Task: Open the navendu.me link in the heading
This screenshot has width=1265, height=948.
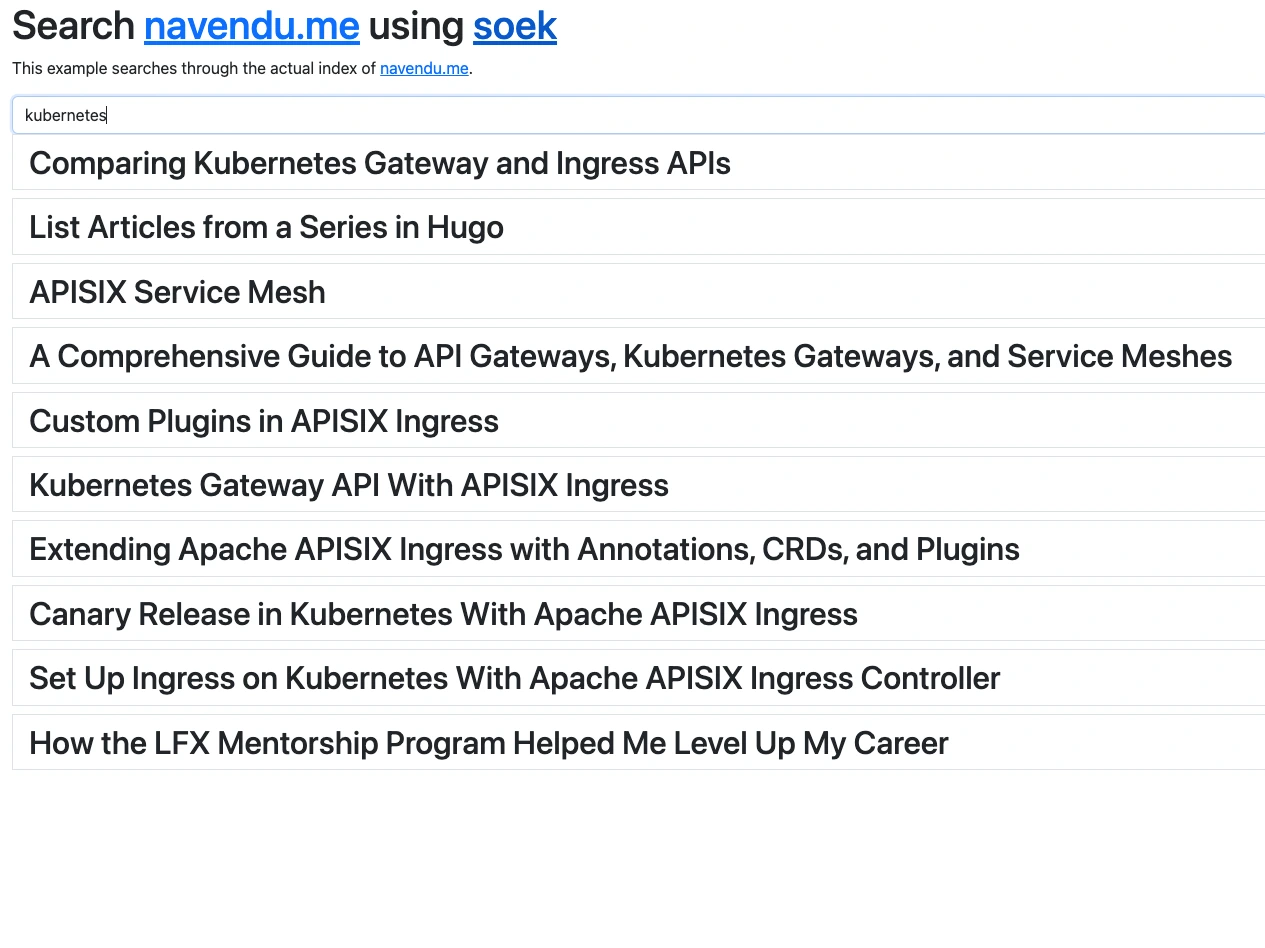Action: click(252, 26)
